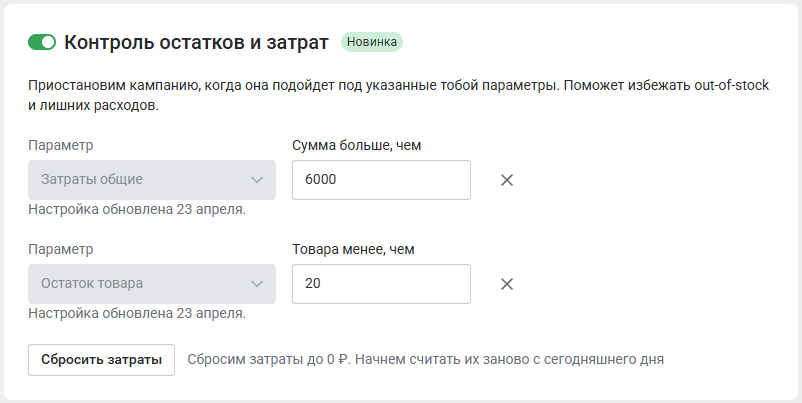Click the "Сбросим затраты до 0 ₽" hint text
The width and height of the screenshot is (802, 403).
[x=425, y=359]
